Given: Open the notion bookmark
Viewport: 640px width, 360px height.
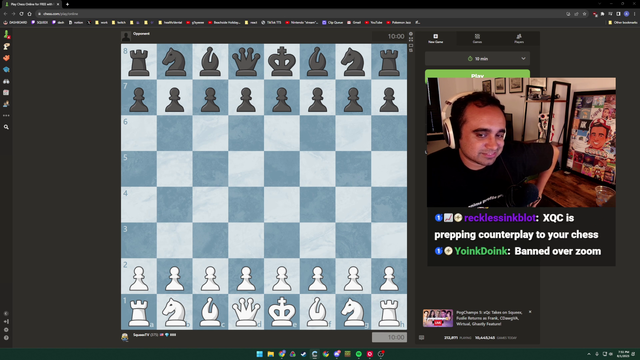Looking at the screenshot, I should (76, 22).
